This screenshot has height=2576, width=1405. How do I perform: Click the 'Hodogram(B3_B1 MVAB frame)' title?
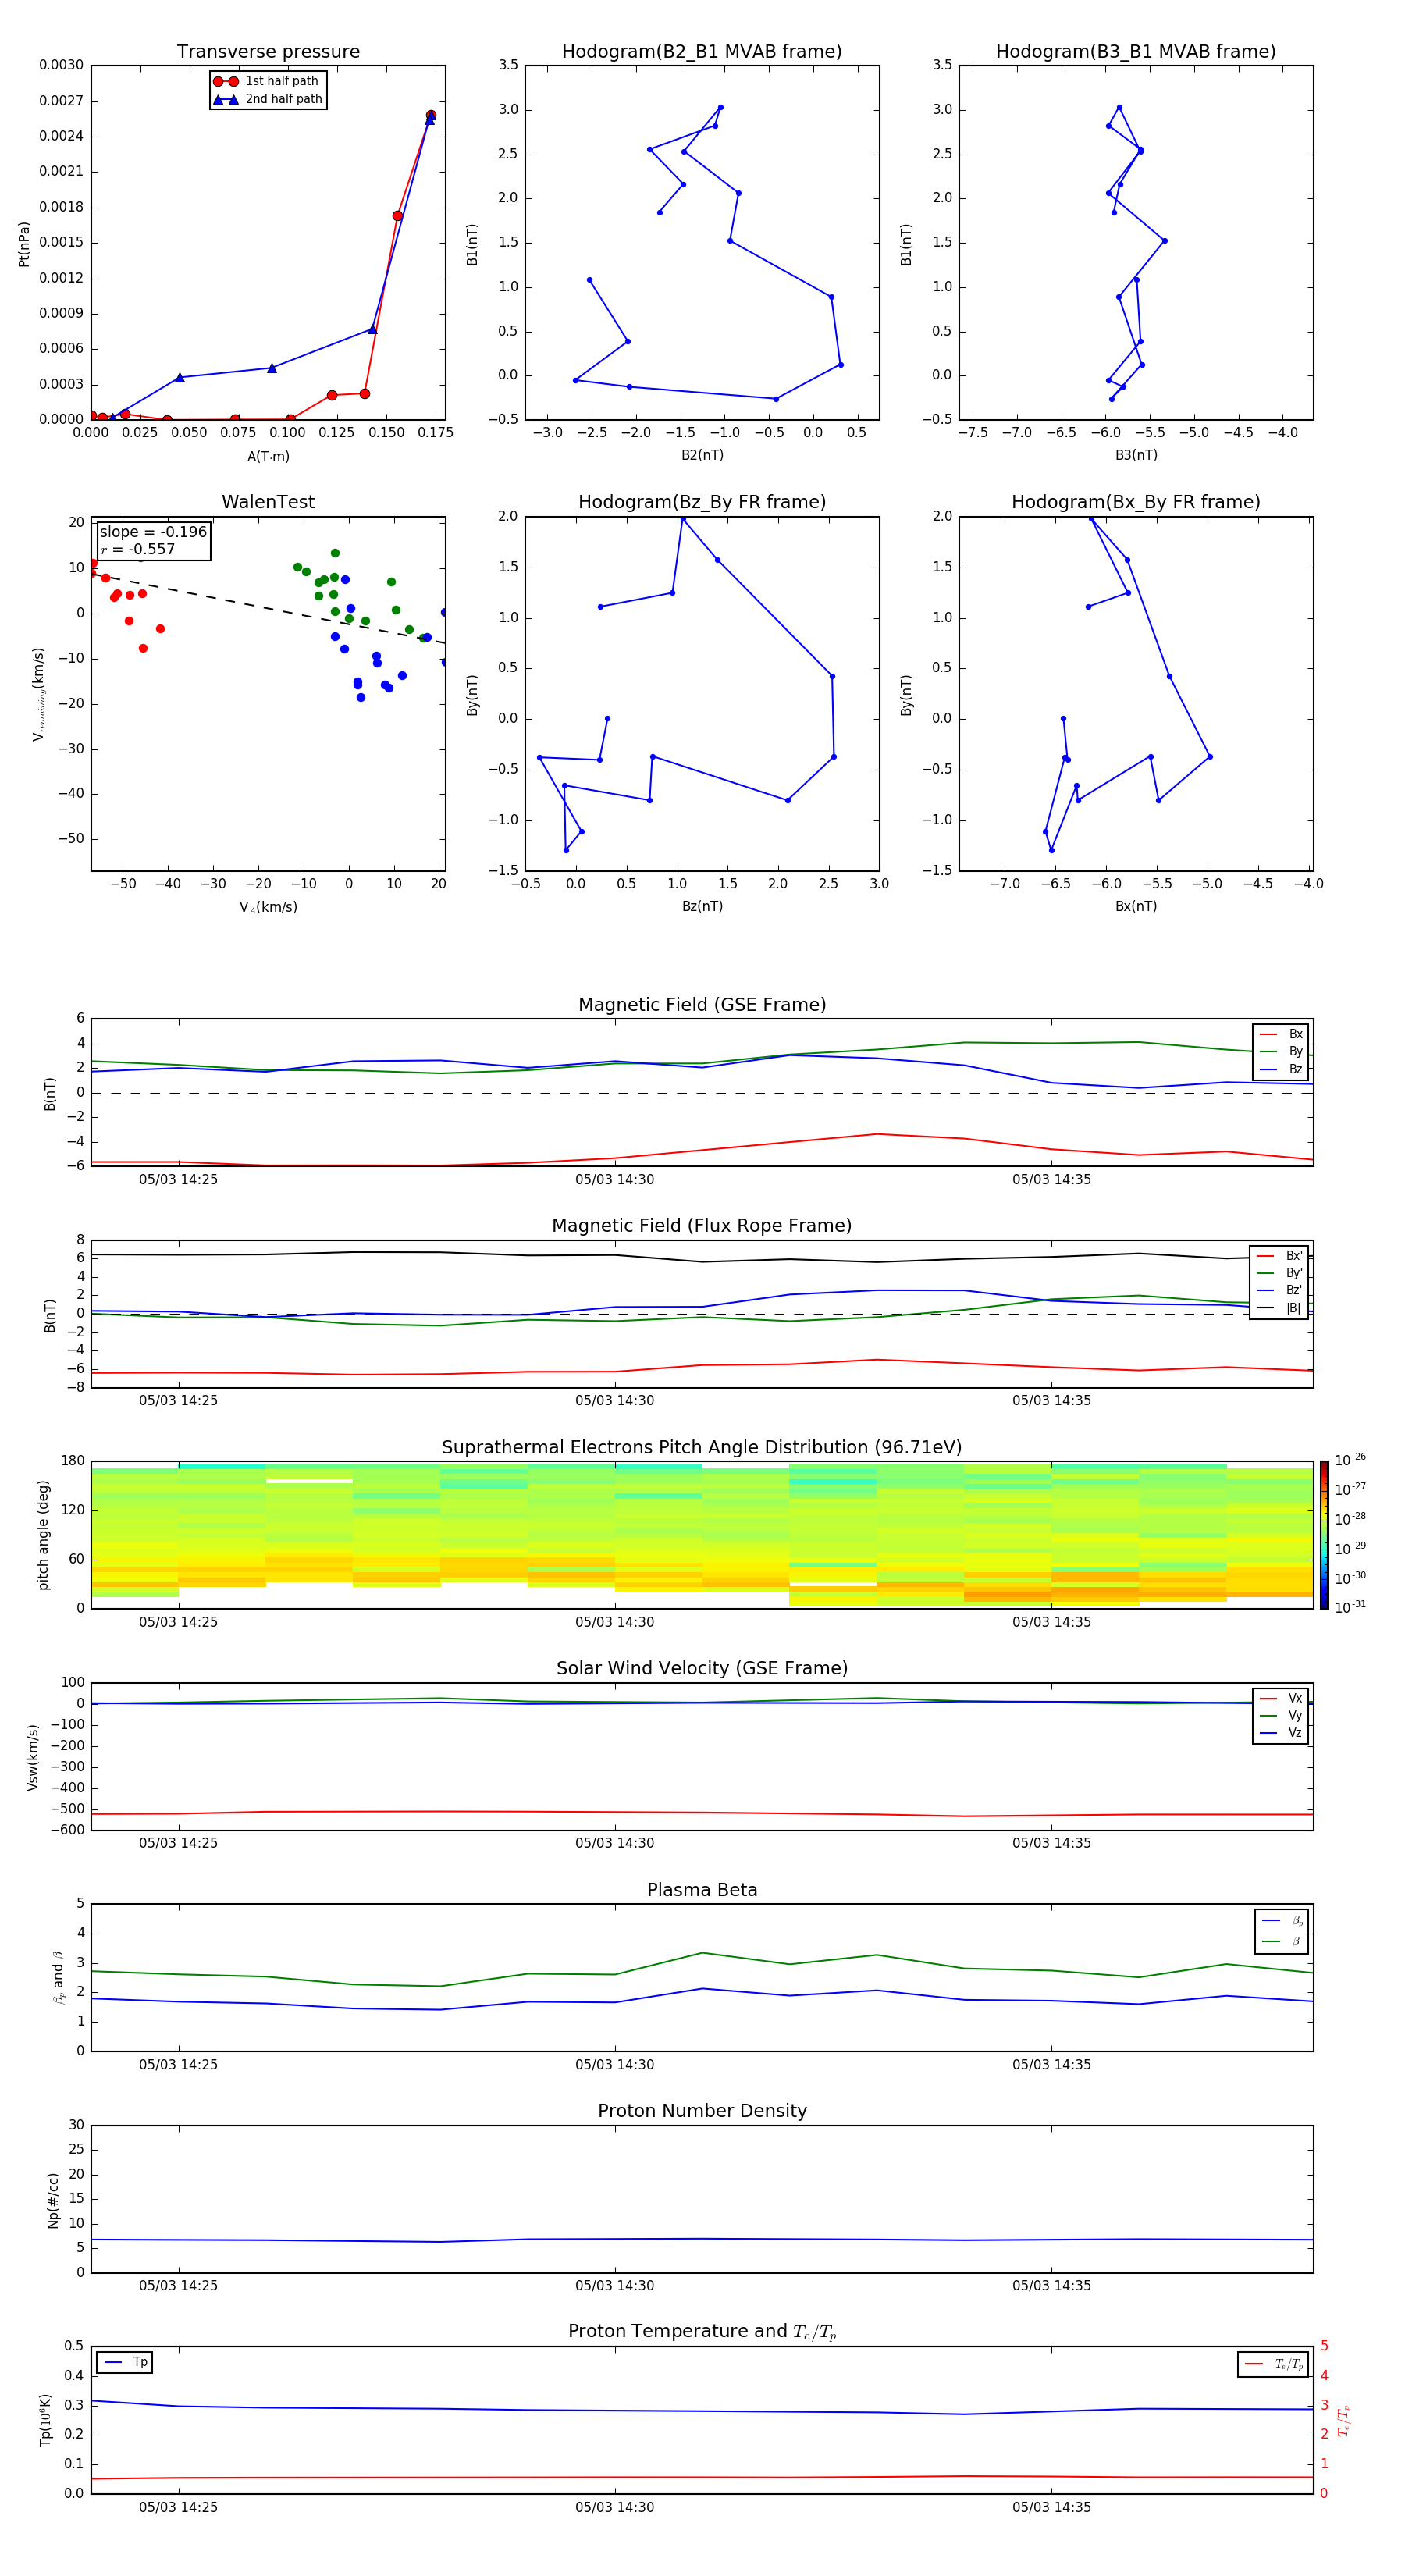[1136, 52]
